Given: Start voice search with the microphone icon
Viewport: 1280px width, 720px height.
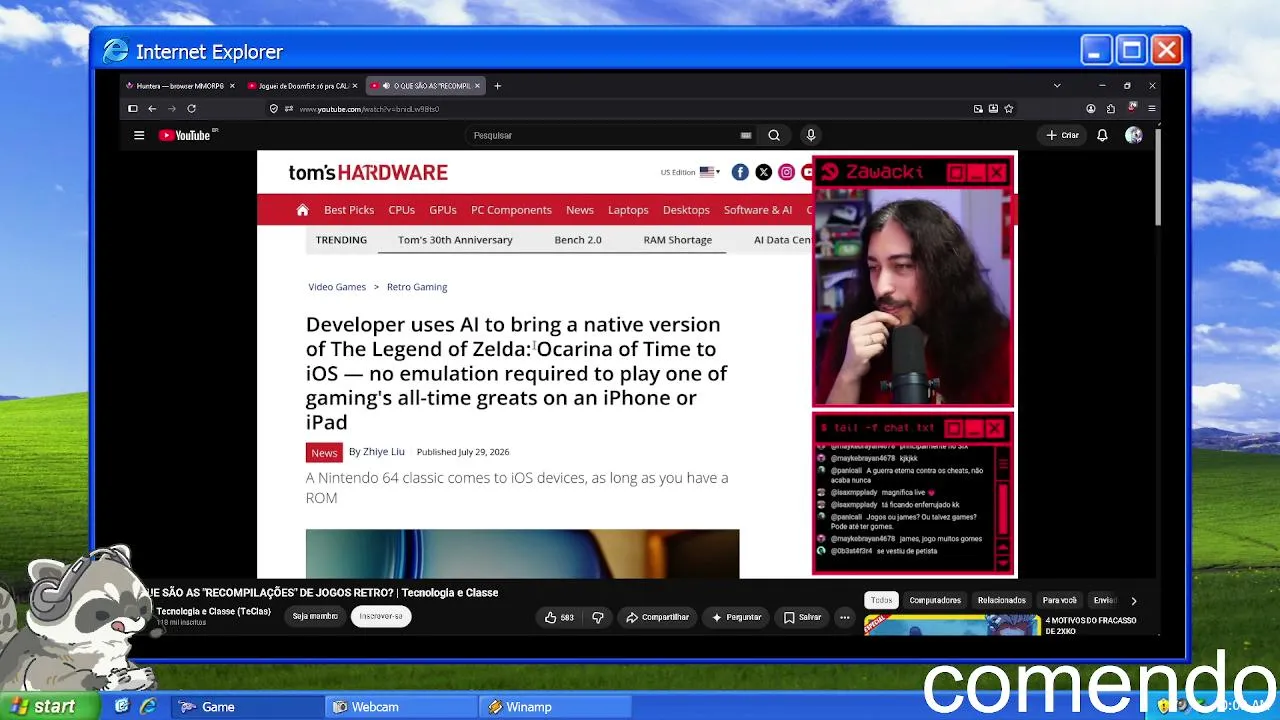Looking at the screenshot, I should click(x=811, y=135).
